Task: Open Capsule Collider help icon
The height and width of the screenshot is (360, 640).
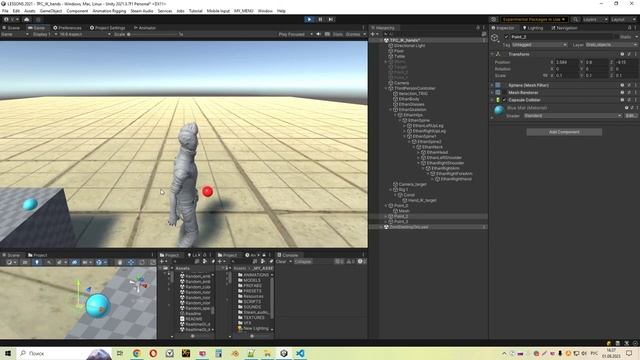Action: pyautogui.click(x=622, y=100)
